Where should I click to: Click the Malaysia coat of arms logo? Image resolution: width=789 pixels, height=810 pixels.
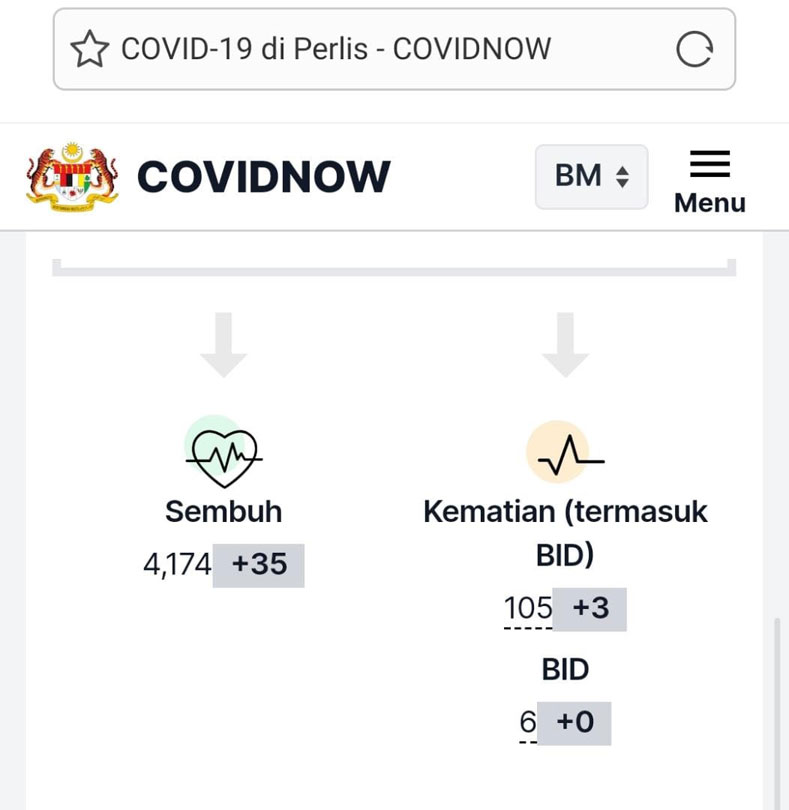point(72,176)
